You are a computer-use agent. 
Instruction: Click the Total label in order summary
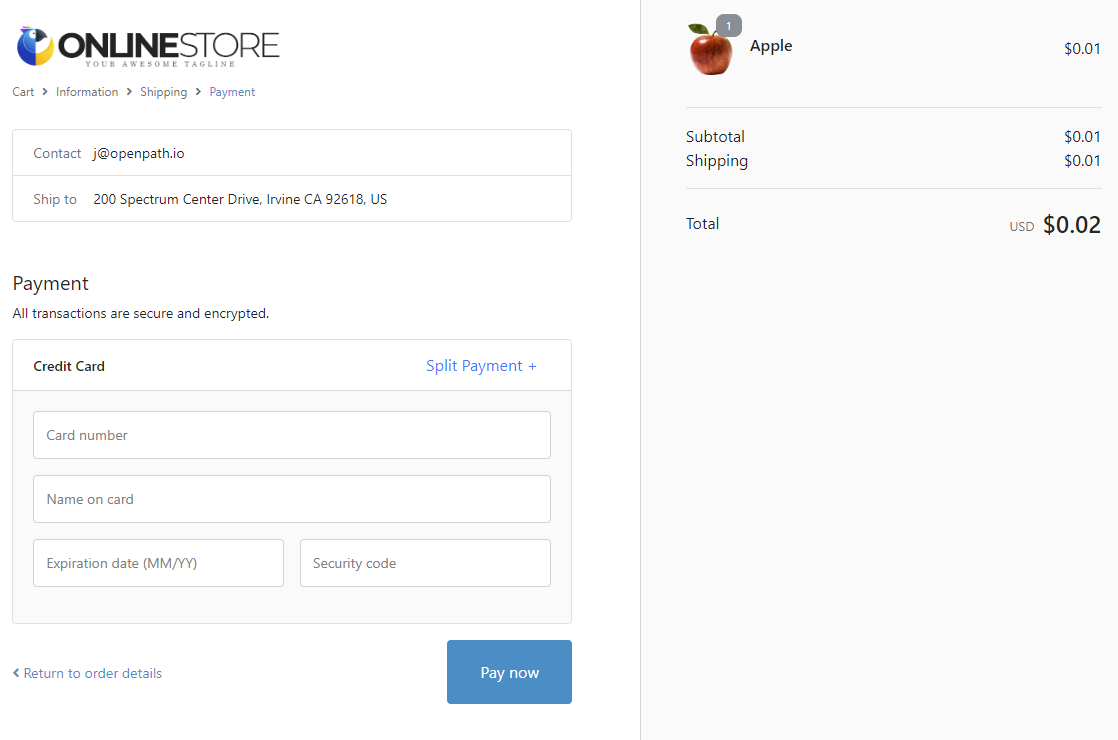tap(702, 224)
